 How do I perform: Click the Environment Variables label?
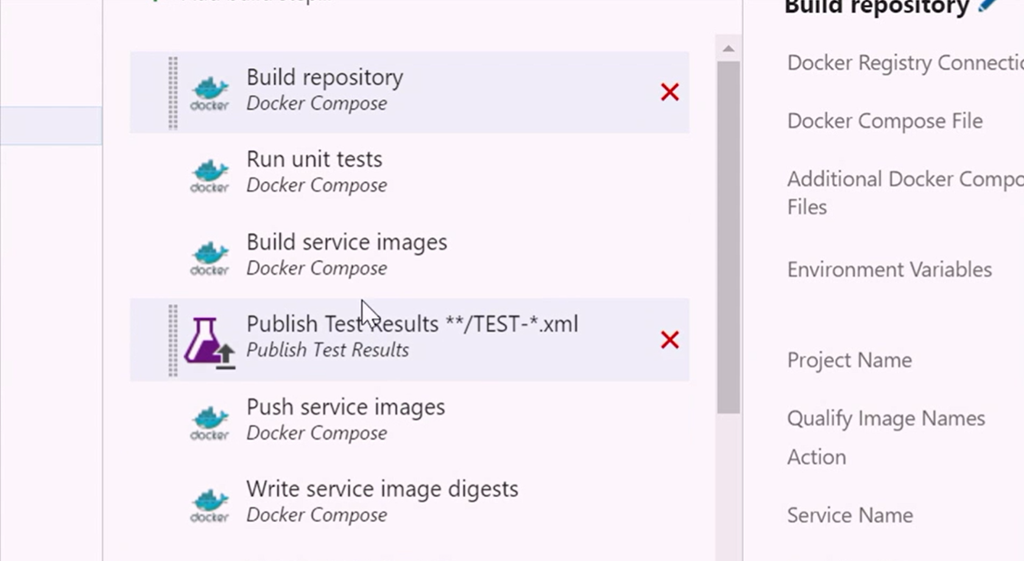[x=889, y=270]
